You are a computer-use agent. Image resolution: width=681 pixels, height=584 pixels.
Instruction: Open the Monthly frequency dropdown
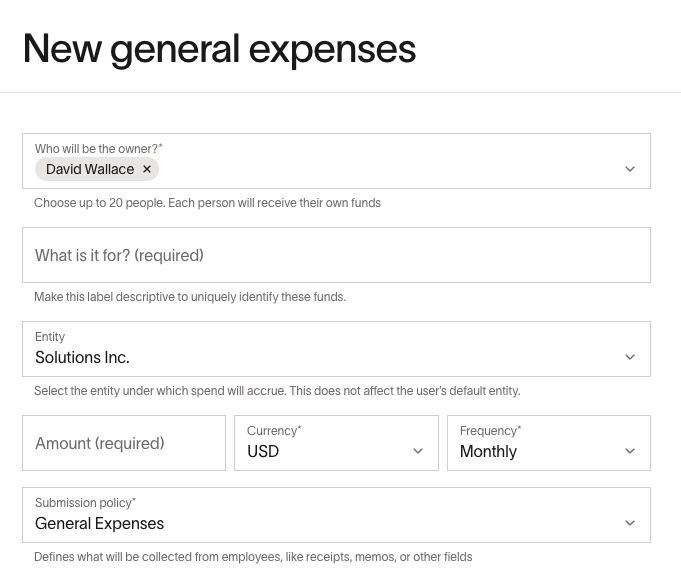coord(549,443)
